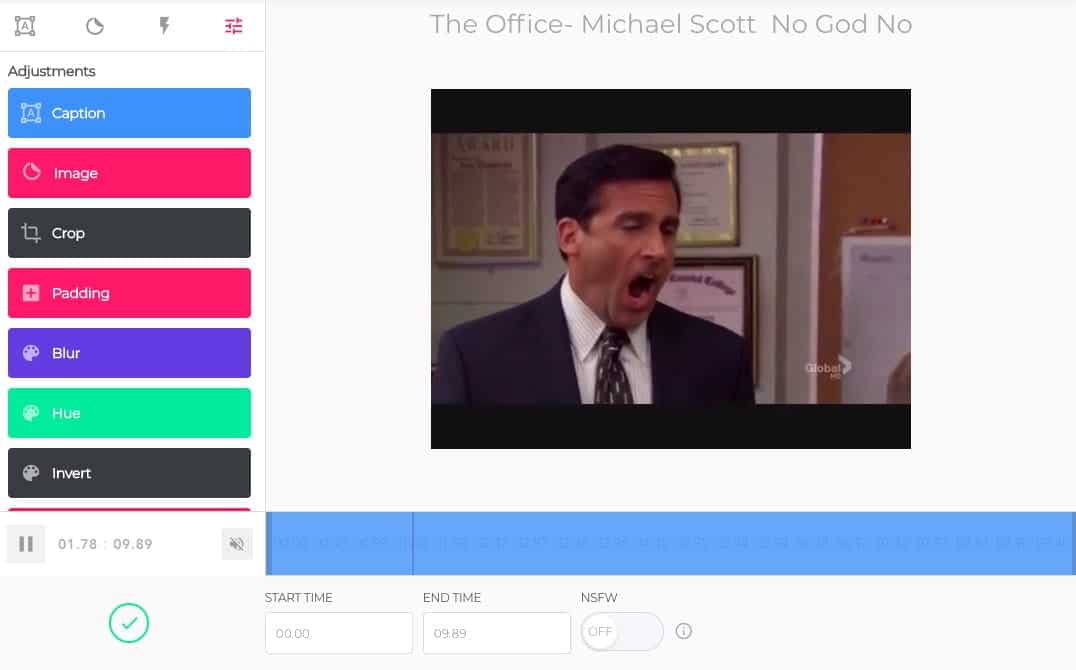
Task: Confirm edits with the green checkmark
Action: pyautogui.click(x=128, y=622)
